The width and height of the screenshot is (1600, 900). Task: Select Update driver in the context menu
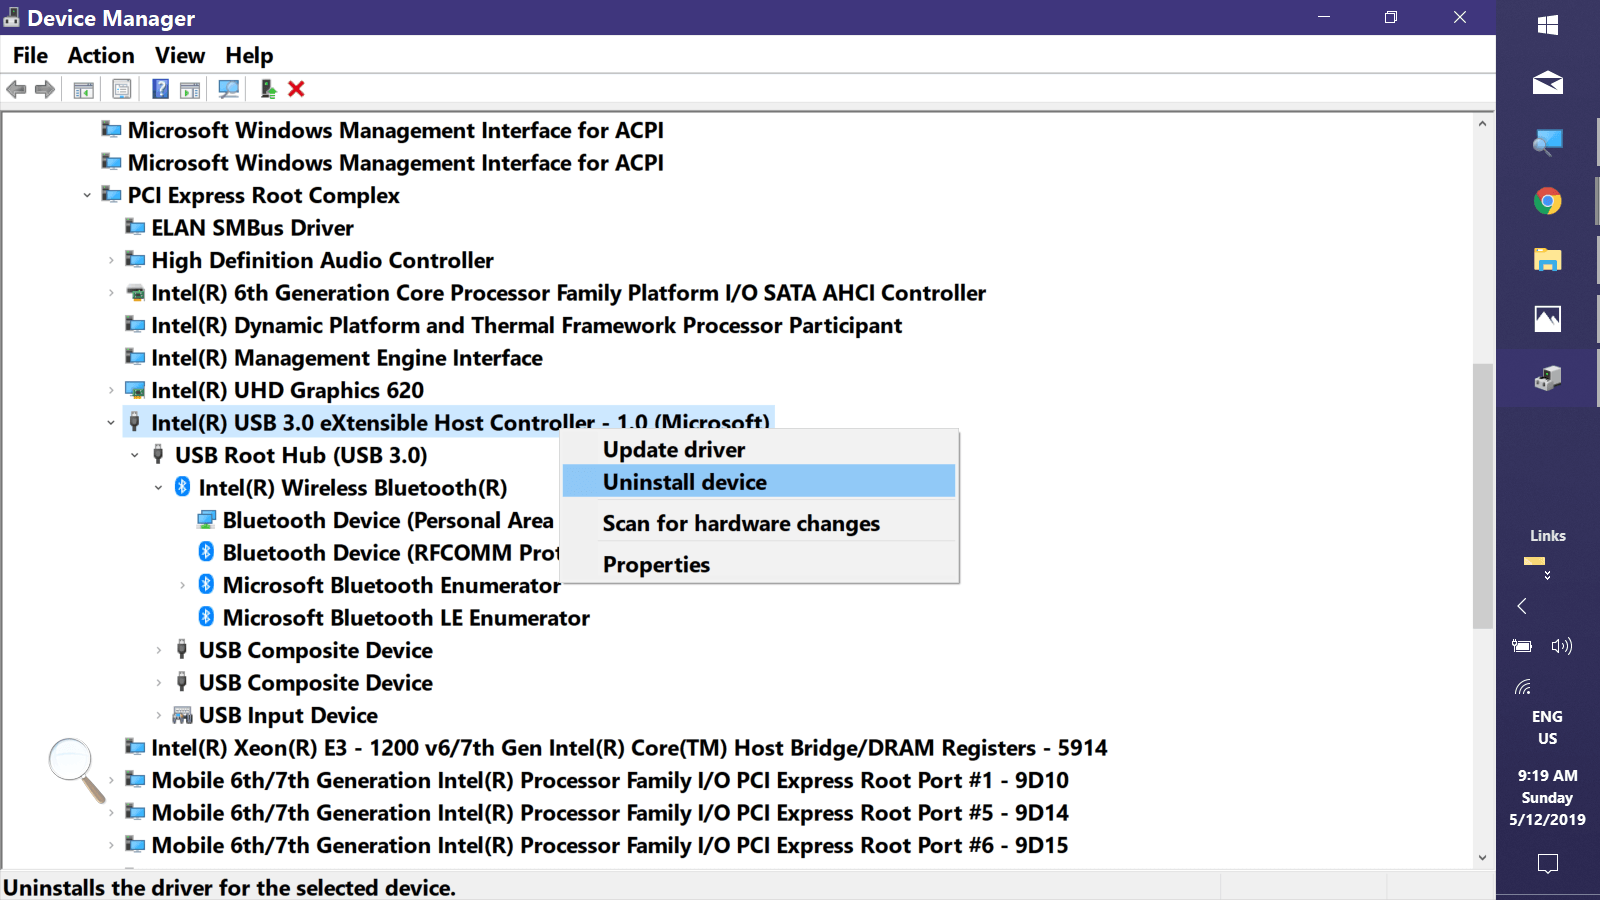pyautogui.click(x=674, y=450)
